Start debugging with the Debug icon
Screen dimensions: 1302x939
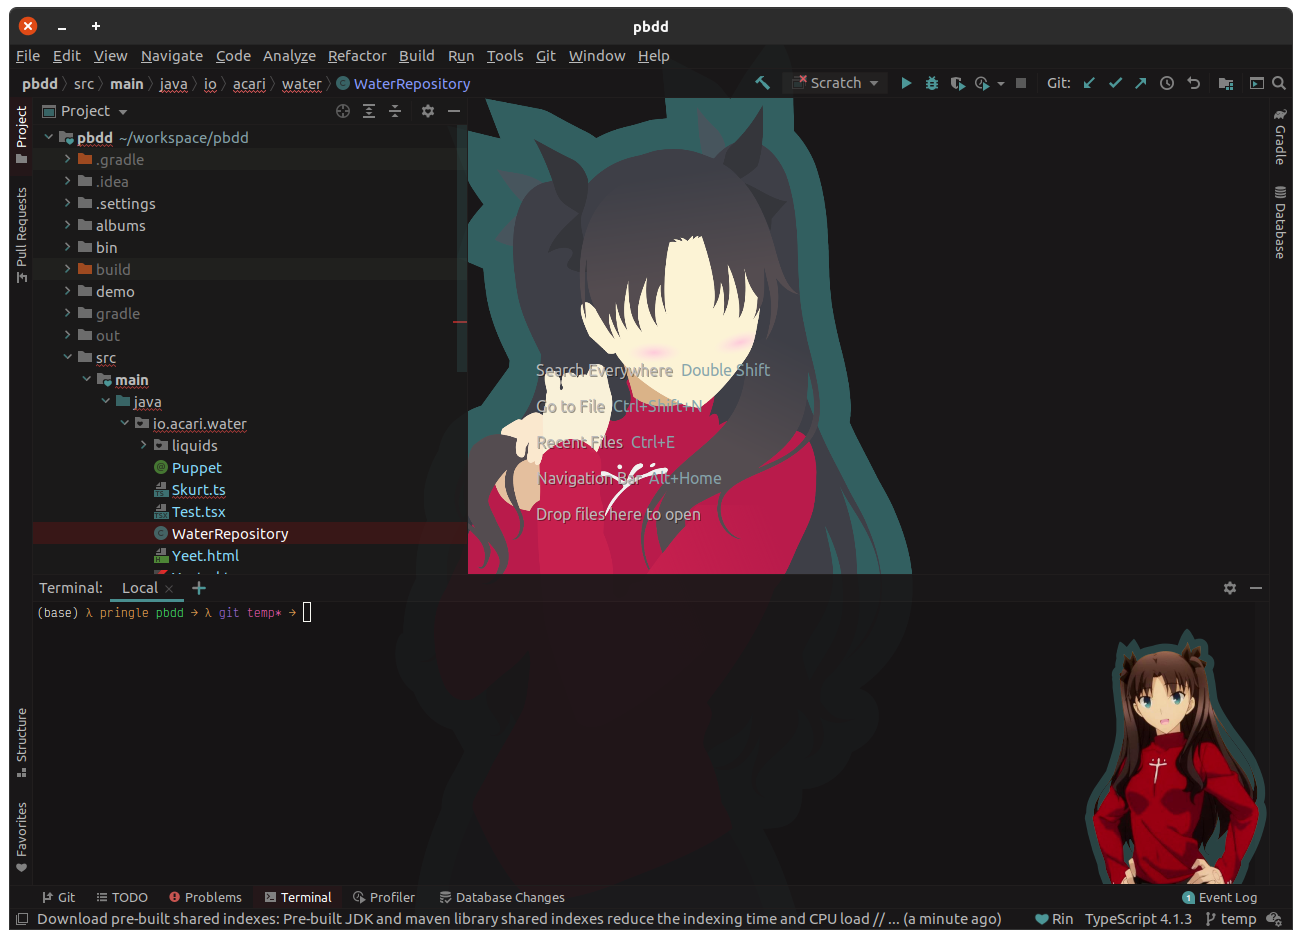click(x=931, y=83)
